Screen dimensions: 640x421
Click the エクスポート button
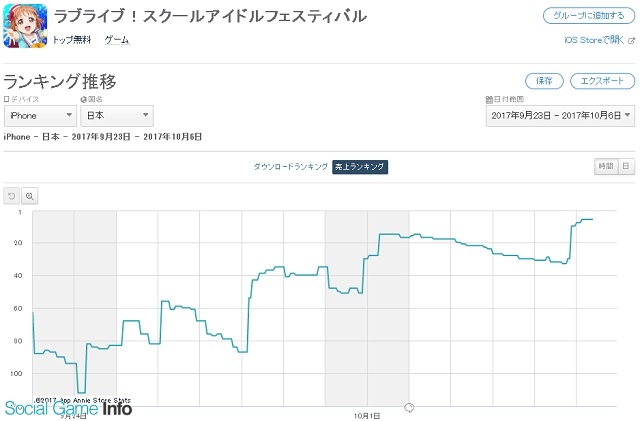[602, 81]
